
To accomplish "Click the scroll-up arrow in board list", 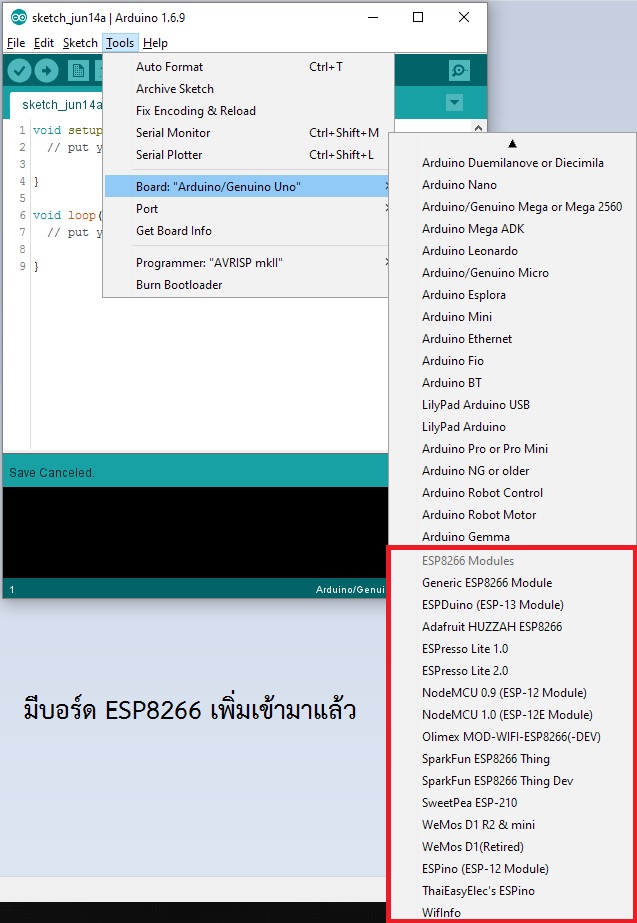I will pyautogui.click(x=512, y=143).
